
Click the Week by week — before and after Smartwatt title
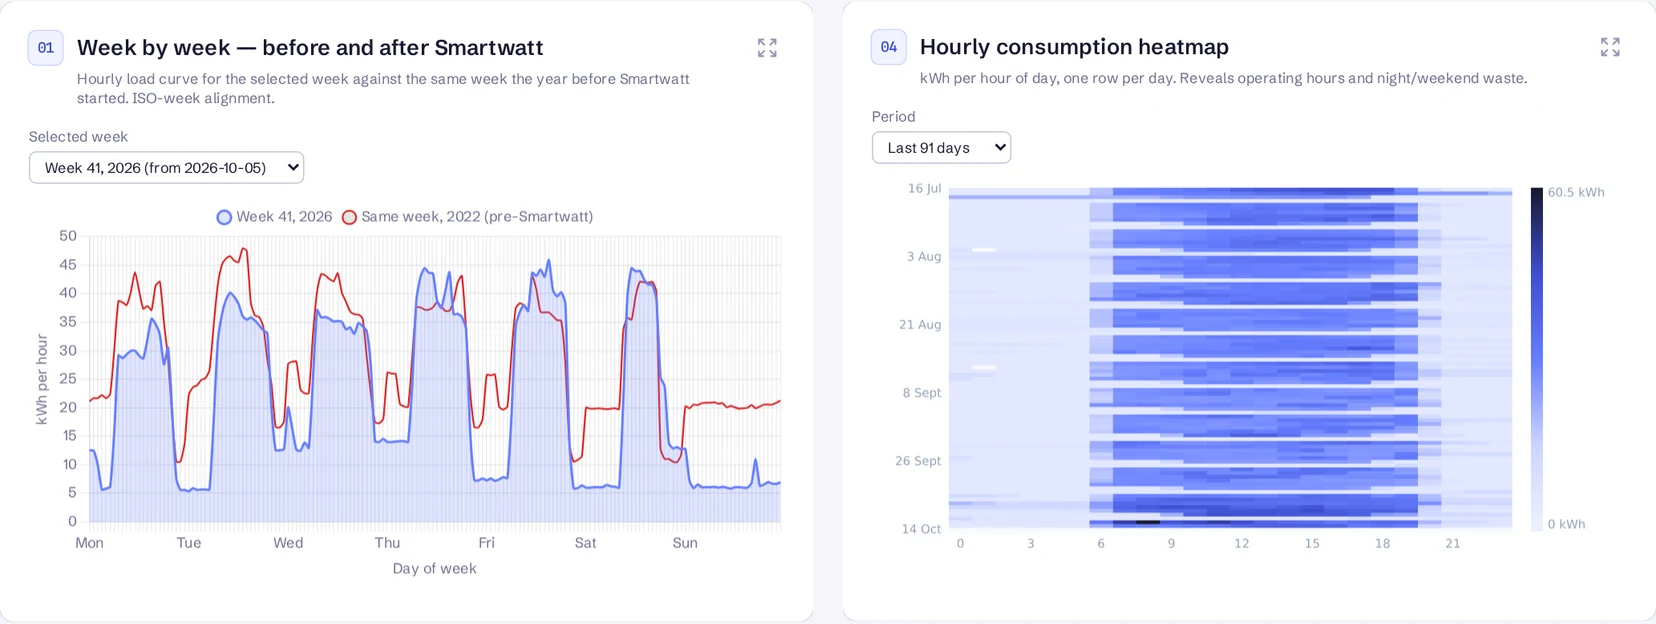[x=310, y=47]
